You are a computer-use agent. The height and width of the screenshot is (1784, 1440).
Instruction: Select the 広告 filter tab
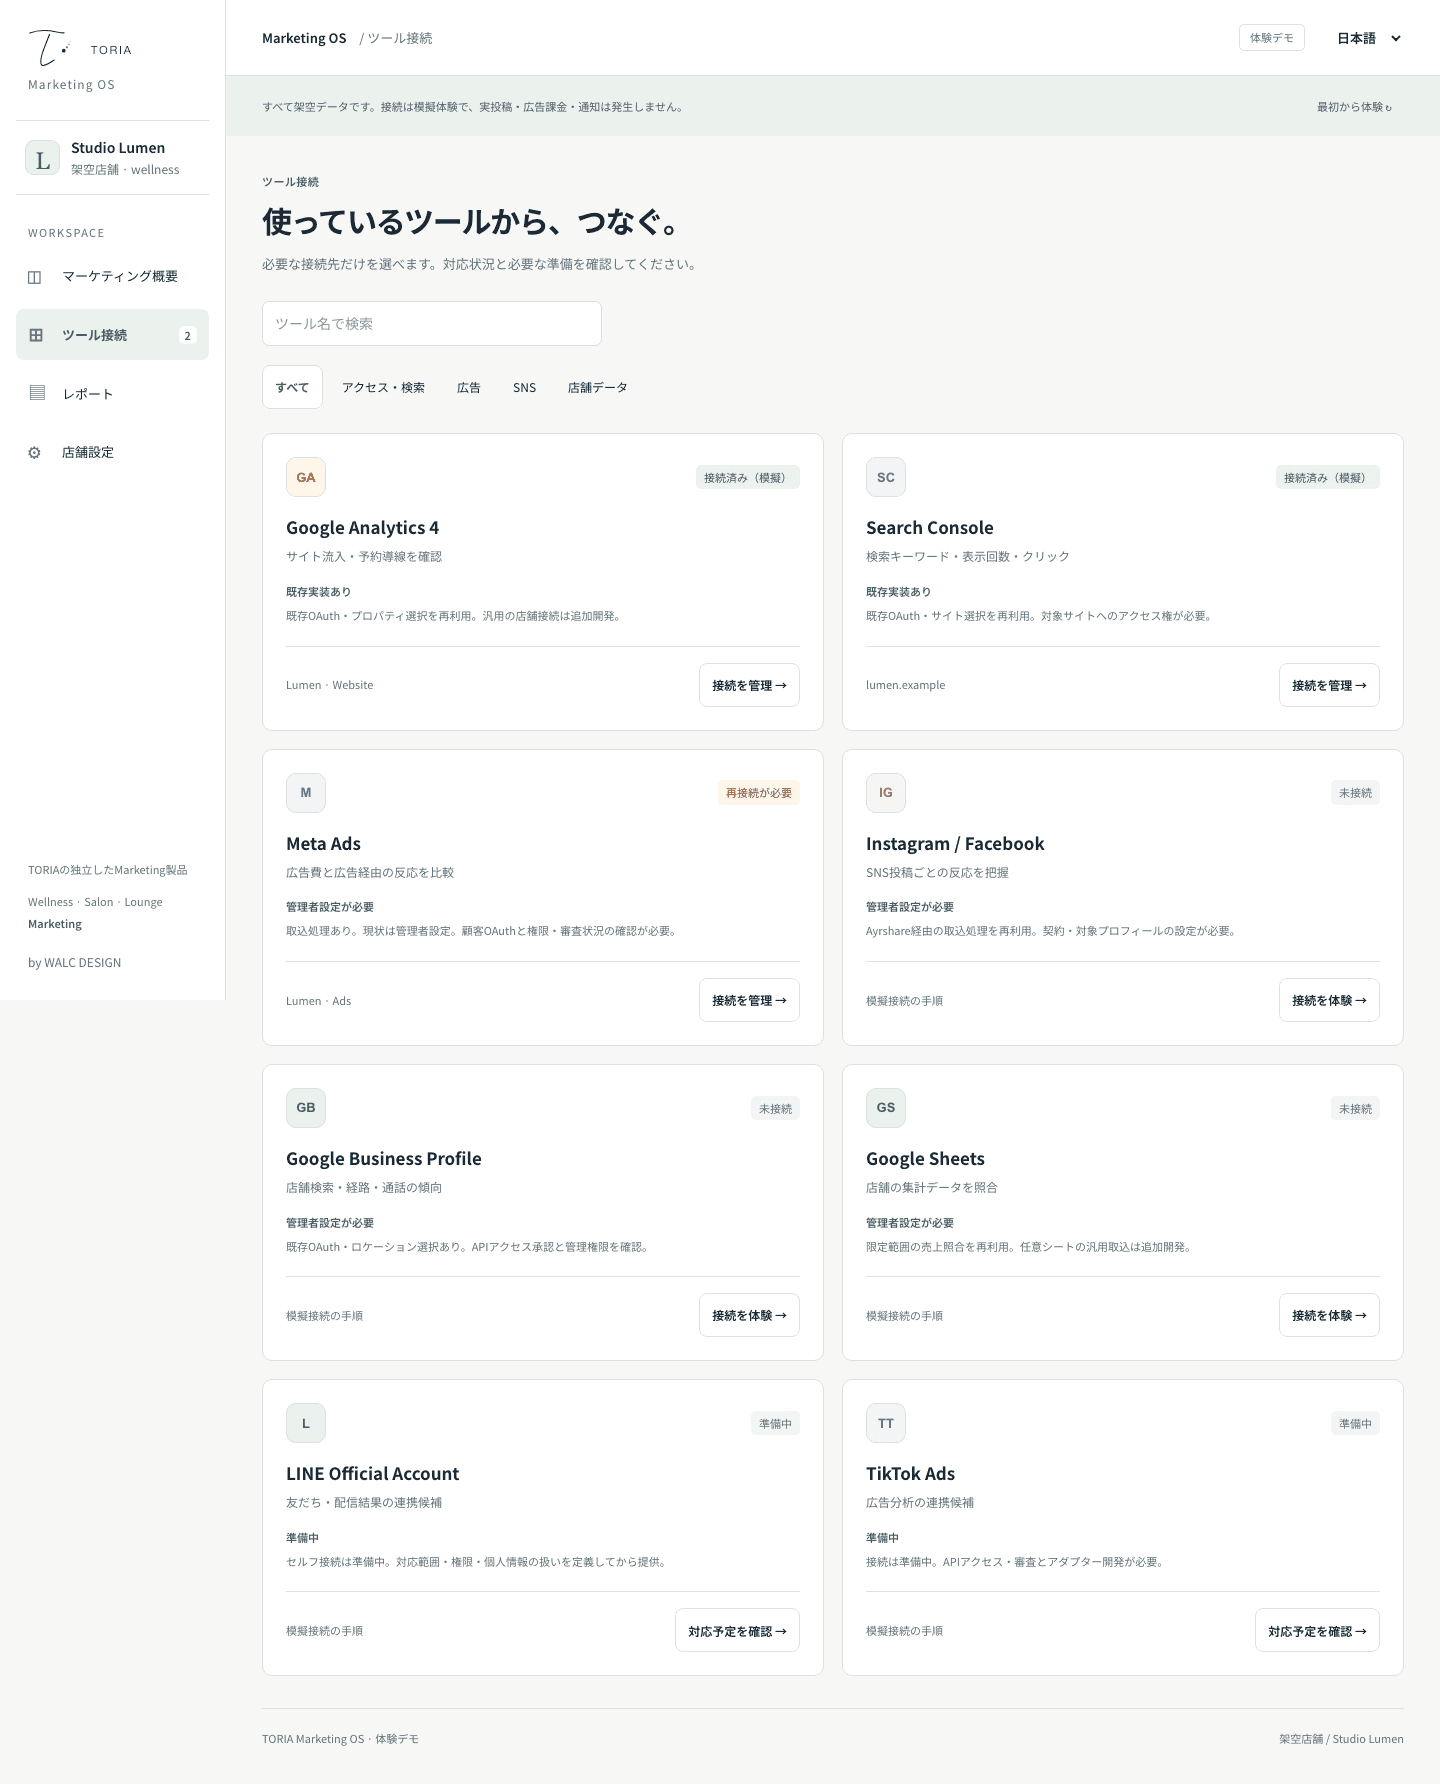(469, 387)
